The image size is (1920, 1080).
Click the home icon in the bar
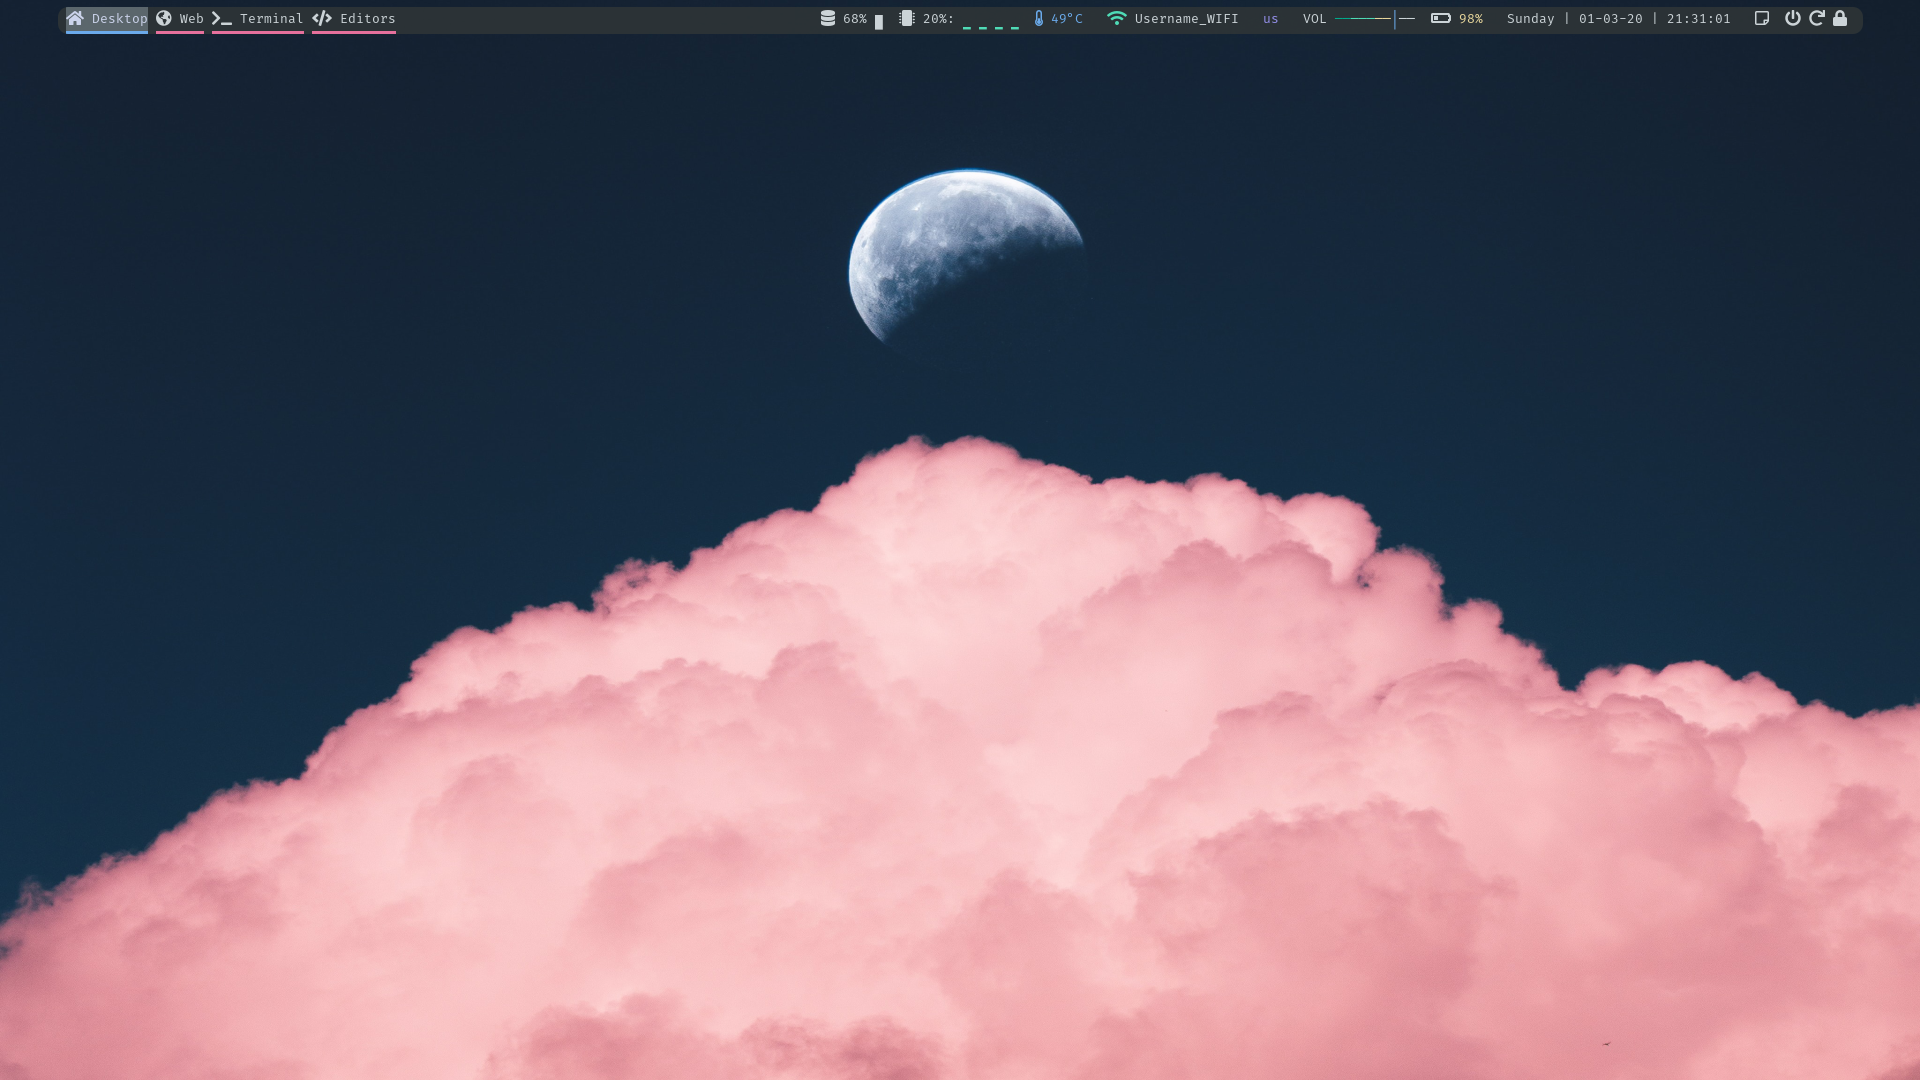point(75,18)
